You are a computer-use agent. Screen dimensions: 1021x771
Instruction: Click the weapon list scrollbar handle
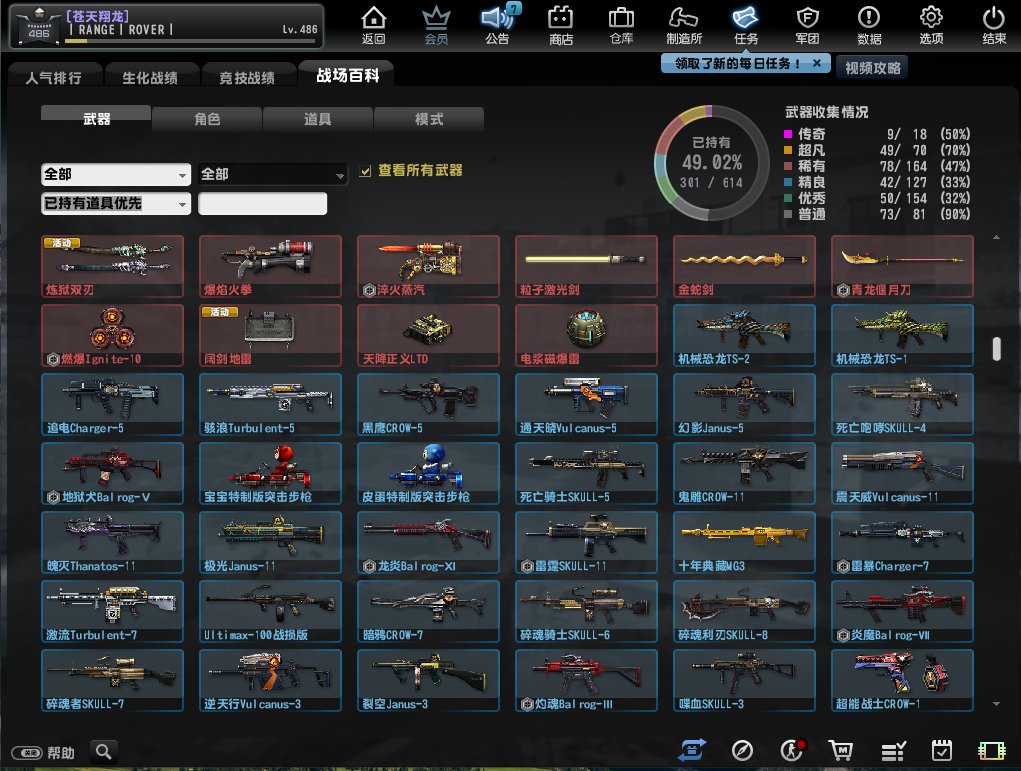click(x=996, y=349)
